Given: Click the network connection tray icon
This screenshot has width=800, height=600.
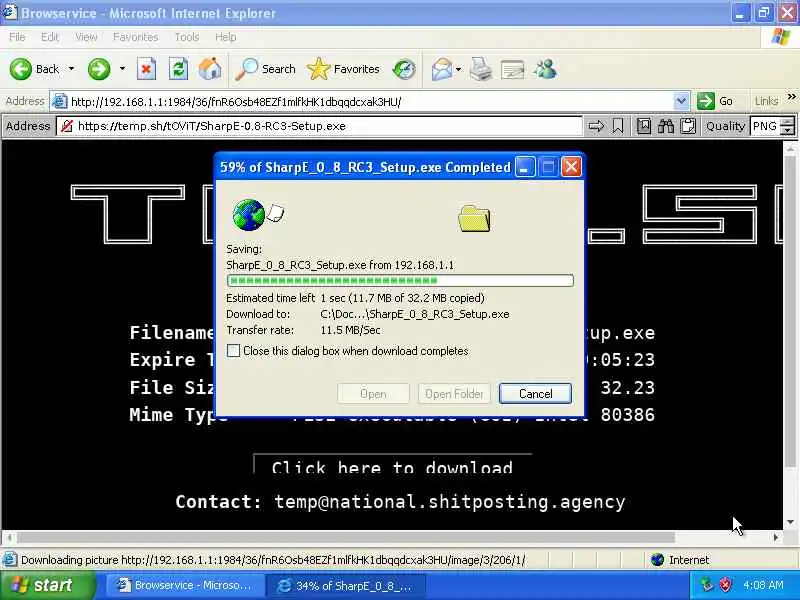Looking at the screenshot, I should pos(706,585).
